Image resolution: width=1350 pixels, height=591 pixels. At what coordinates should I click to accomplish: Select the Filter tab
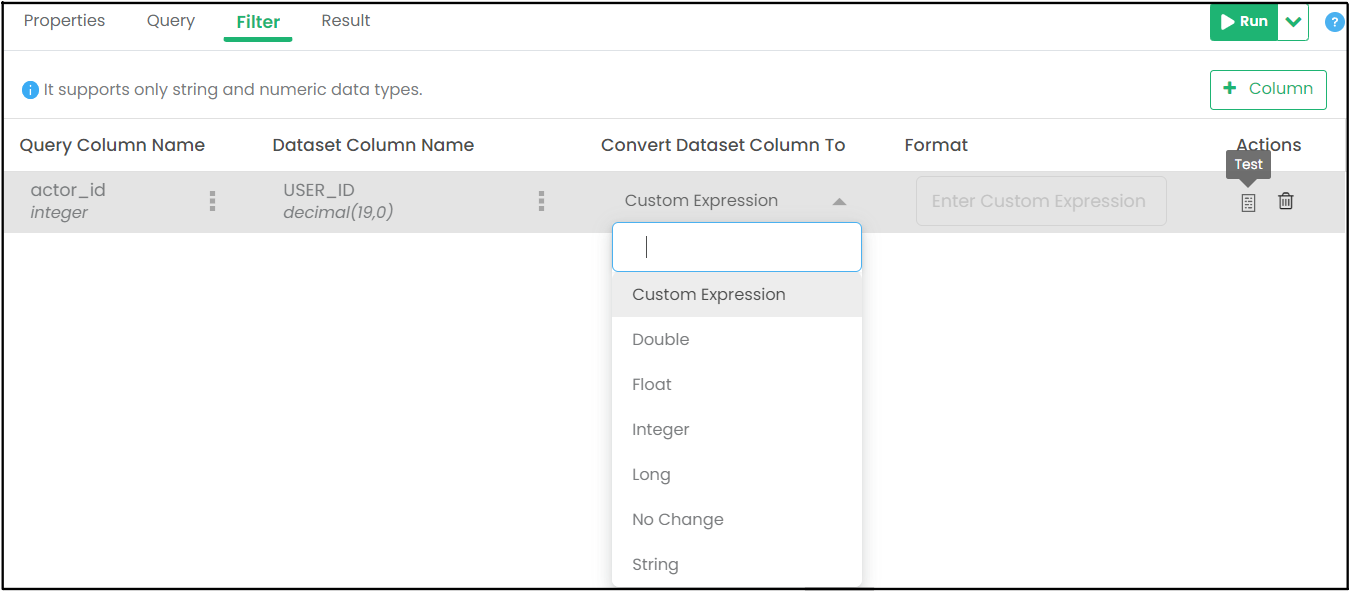[x=258, y=22]
